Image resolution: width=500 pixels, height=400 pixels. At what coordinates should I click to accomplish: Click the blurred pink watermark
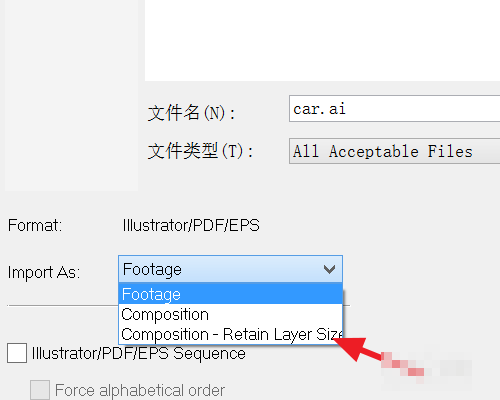[x=425, y=368]
